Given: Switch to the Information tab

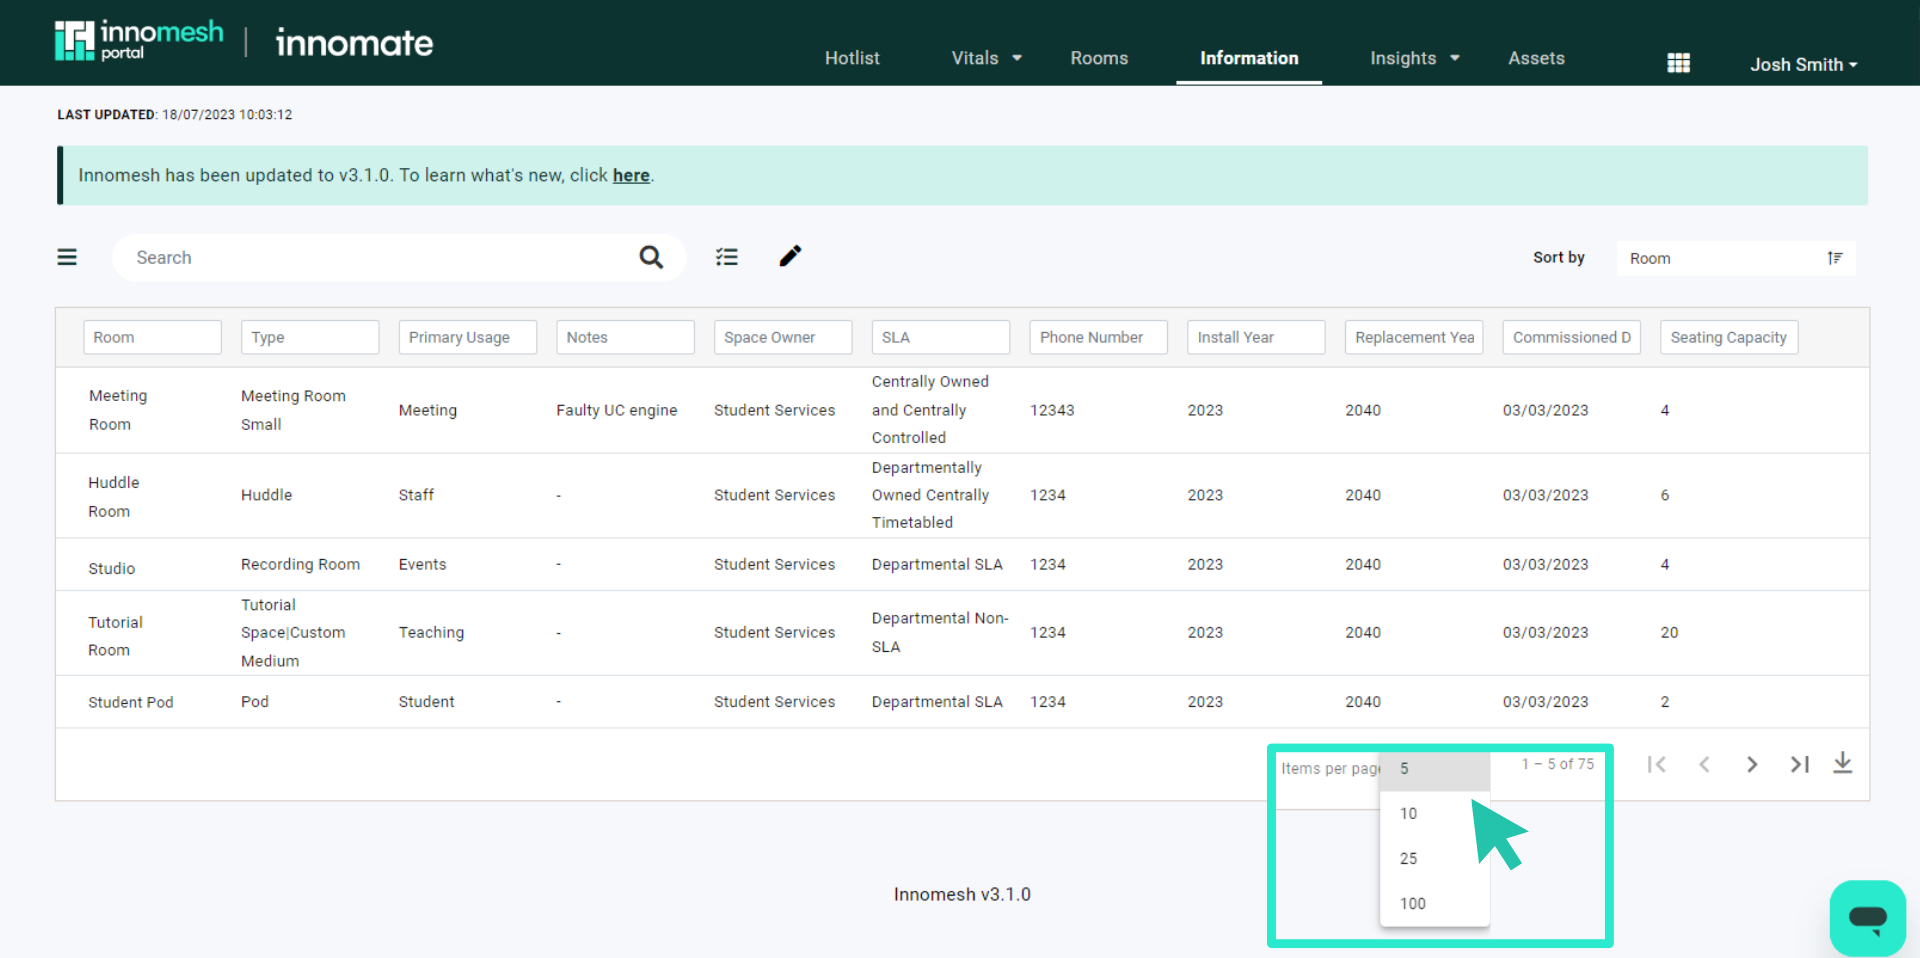Looking at the screenshot, I should pos(1248,58).
